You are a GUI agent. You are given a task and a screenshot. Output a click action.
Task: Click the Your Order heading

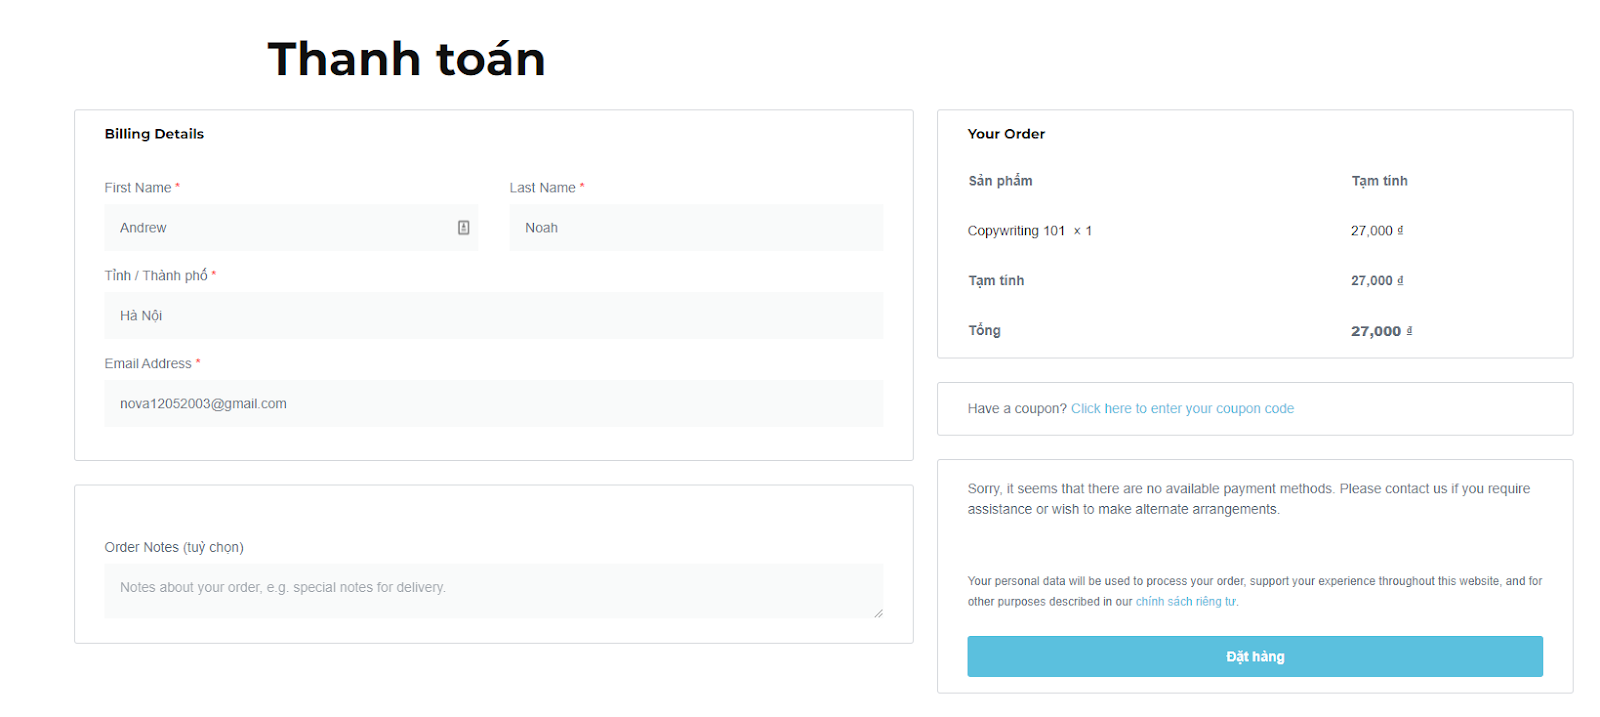[1006, 134]
